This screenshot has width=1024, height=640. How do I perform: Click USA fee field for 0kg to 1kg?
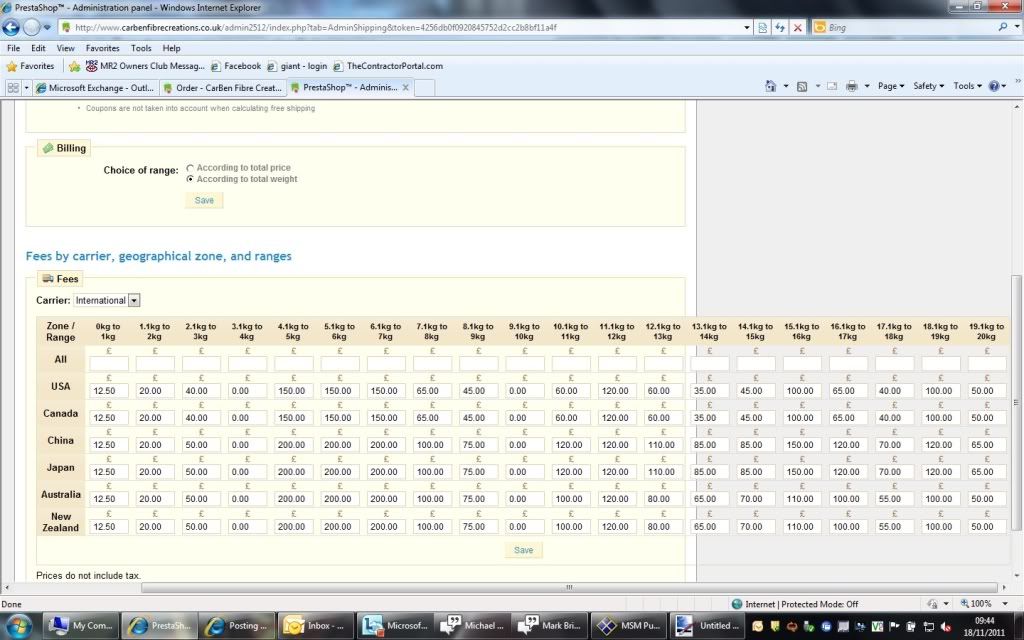109,391
